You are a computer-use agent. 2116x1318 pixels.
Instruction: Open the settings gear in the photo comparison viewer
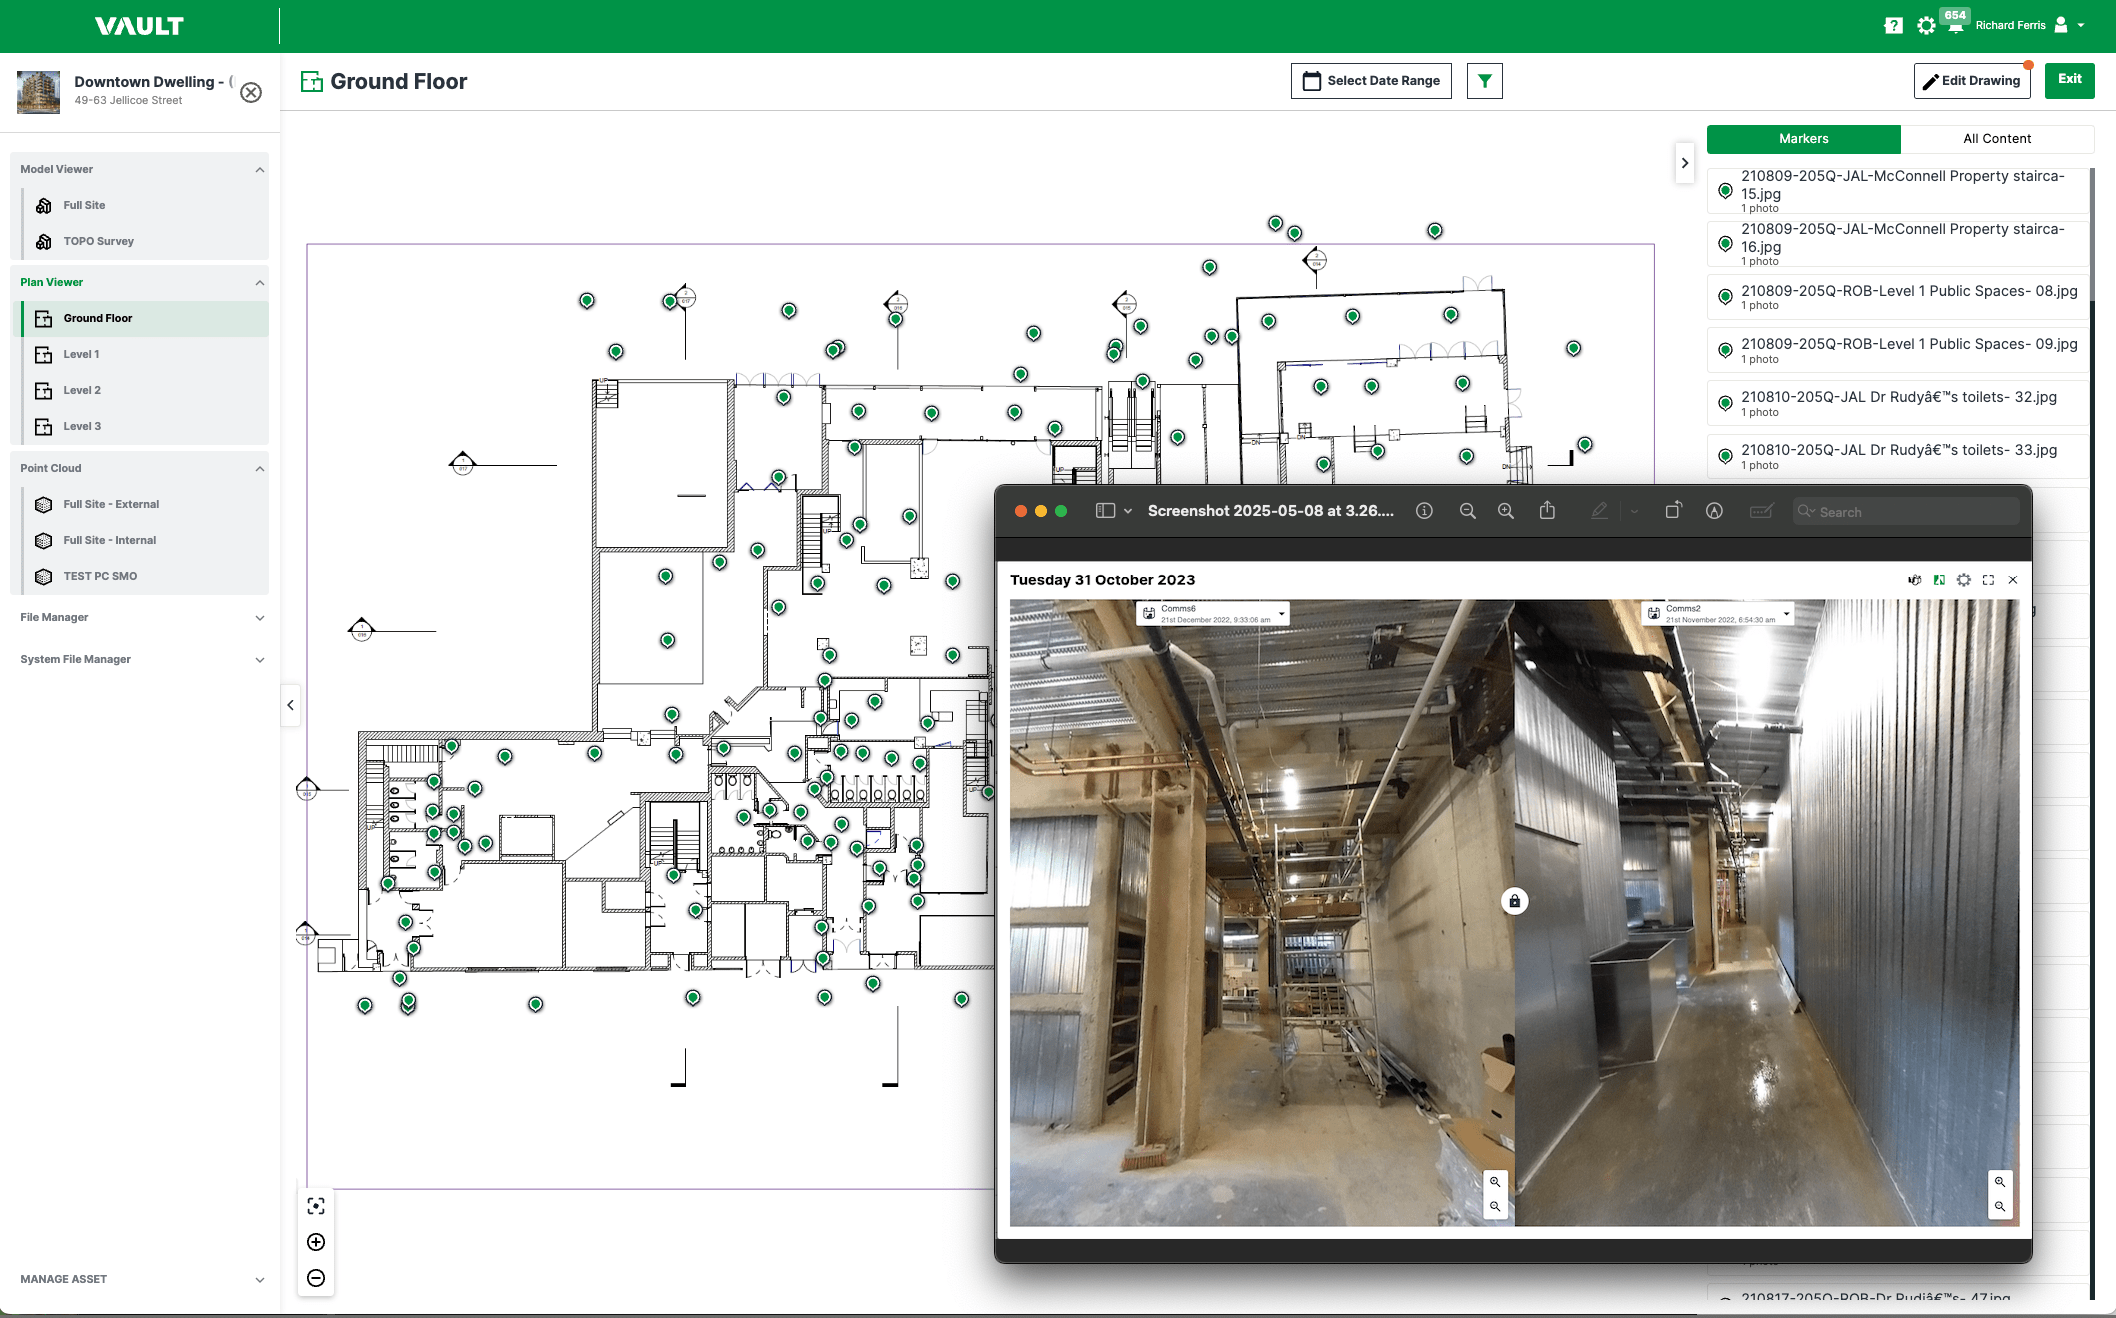coord(1964,580)
